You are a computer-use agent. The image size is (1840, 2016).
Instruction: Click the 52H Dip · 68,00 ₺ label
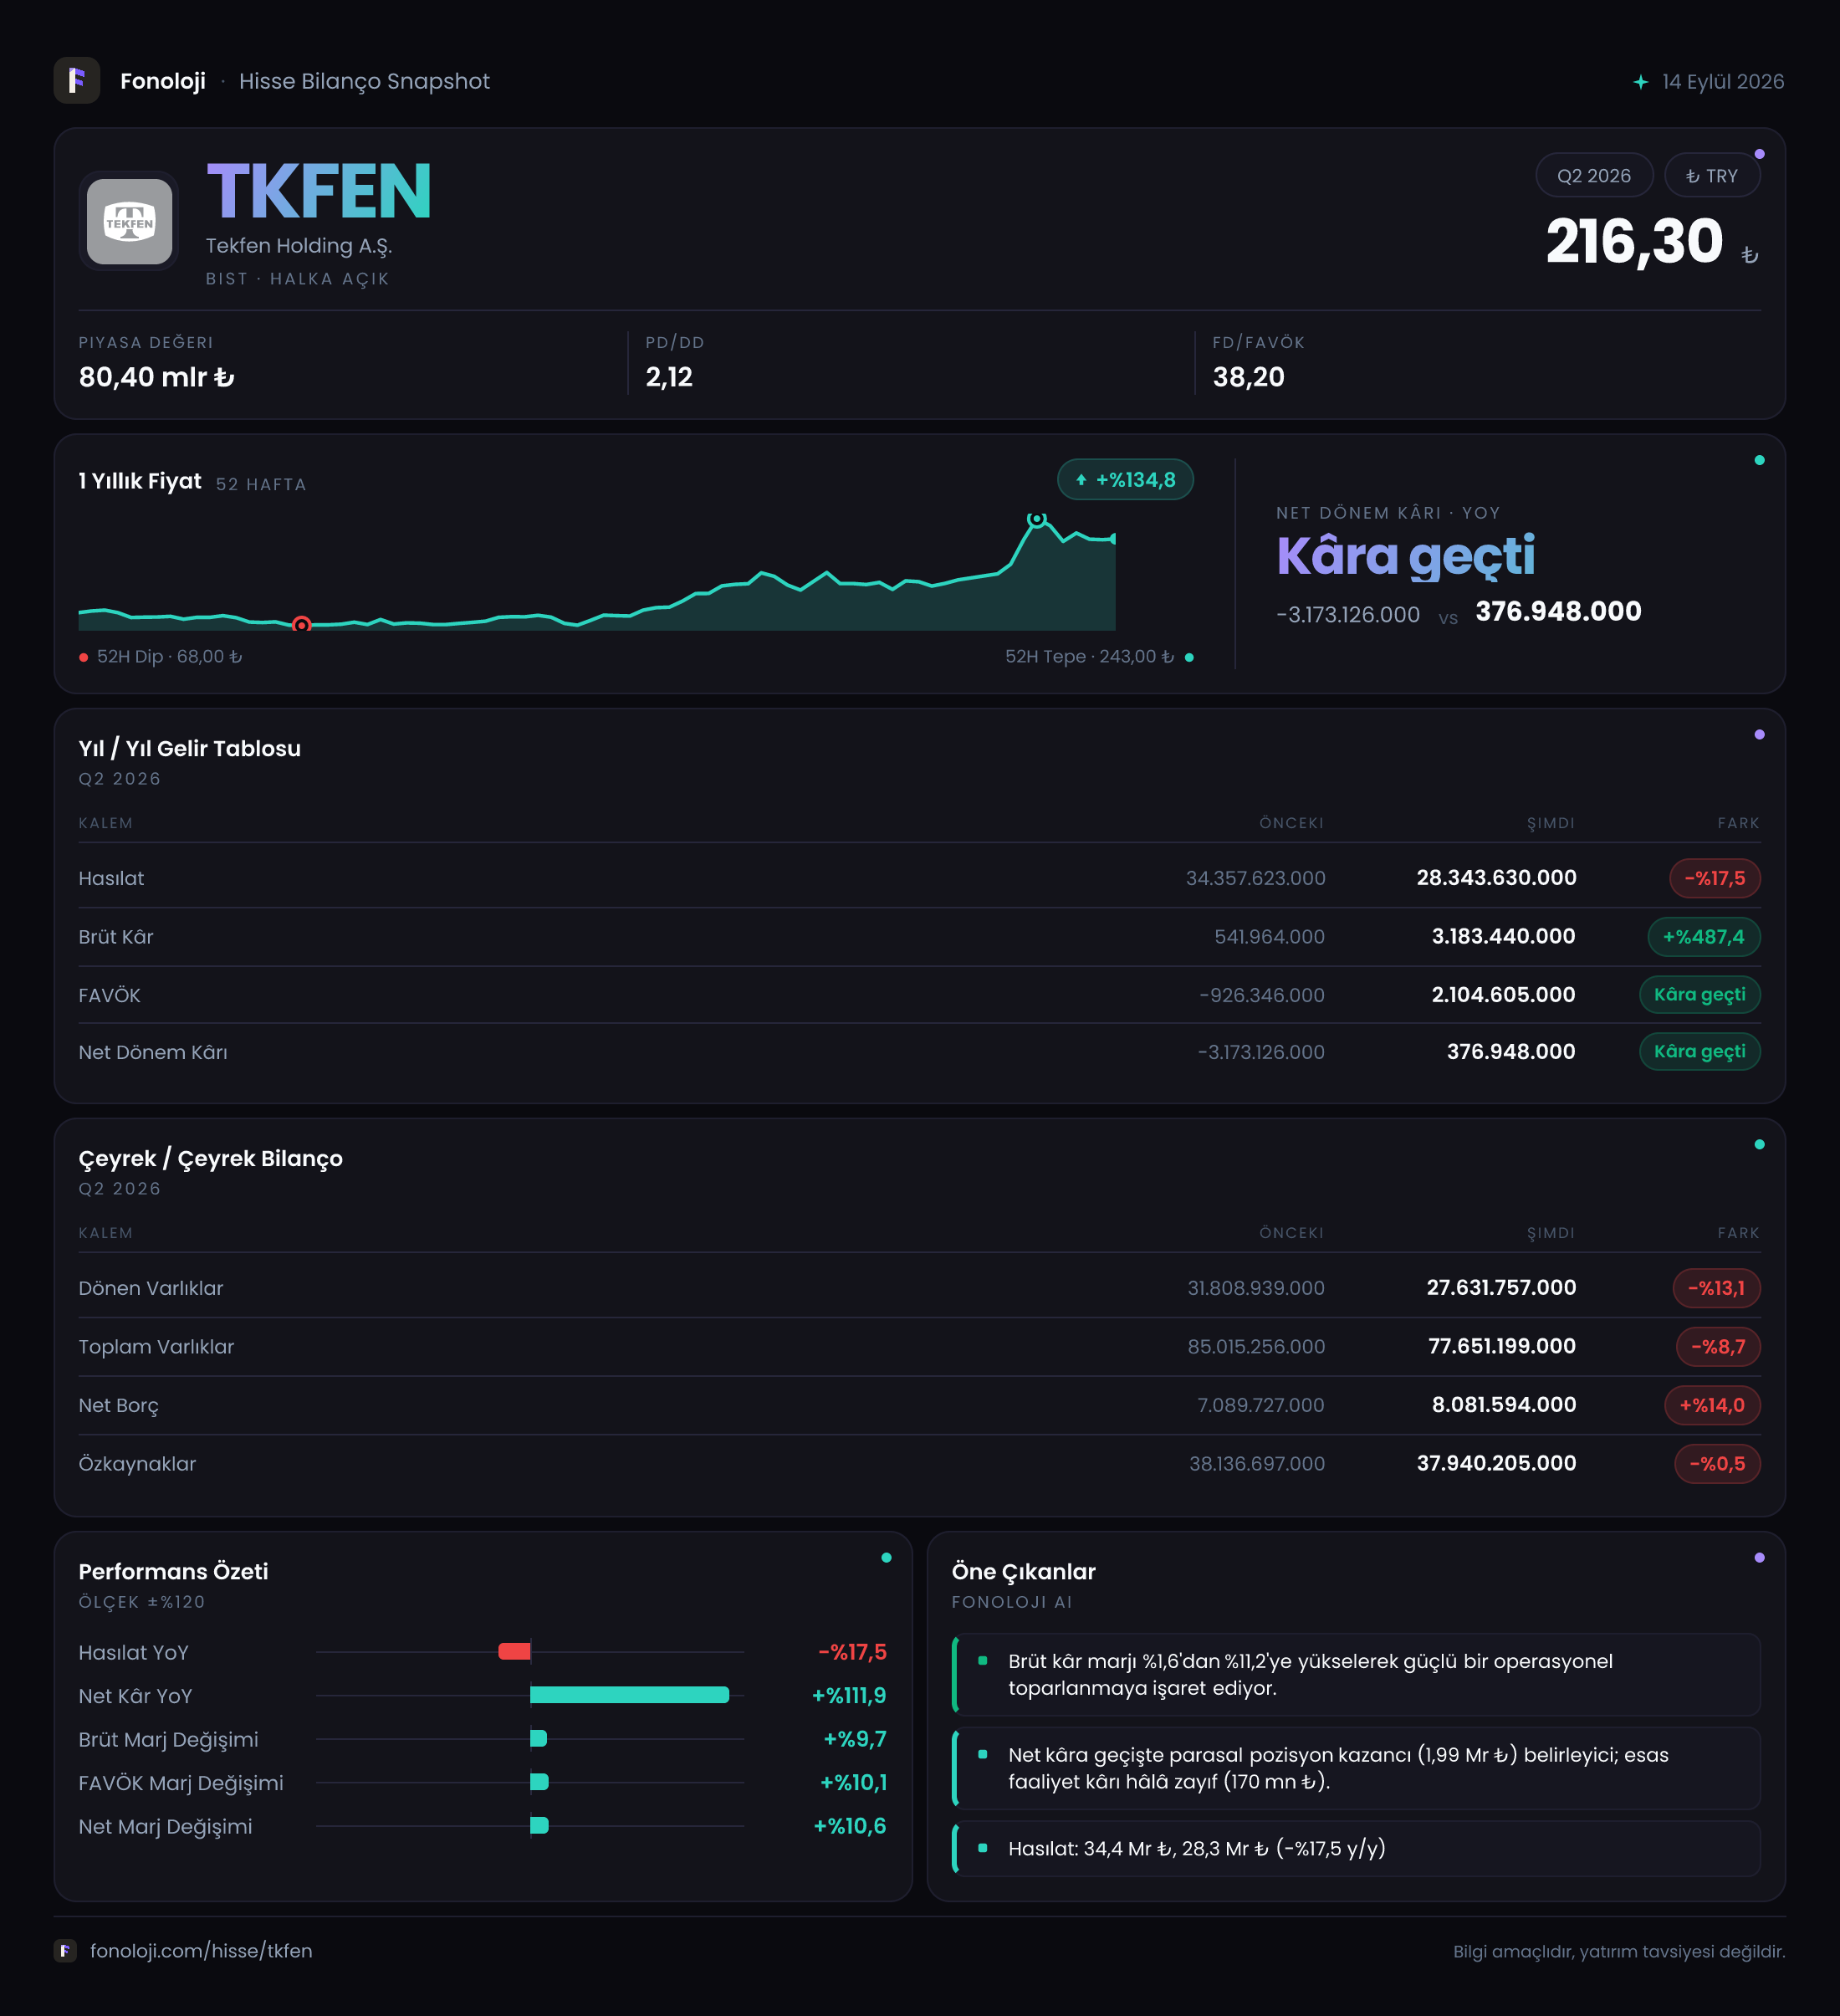tap(169, 656)
